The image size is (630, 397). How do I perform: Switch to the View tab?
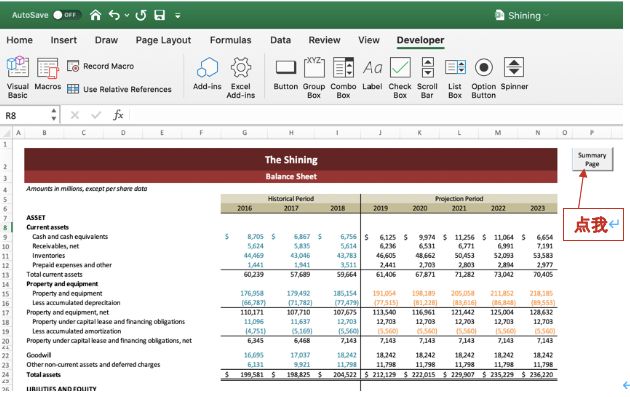pos(369,40)
